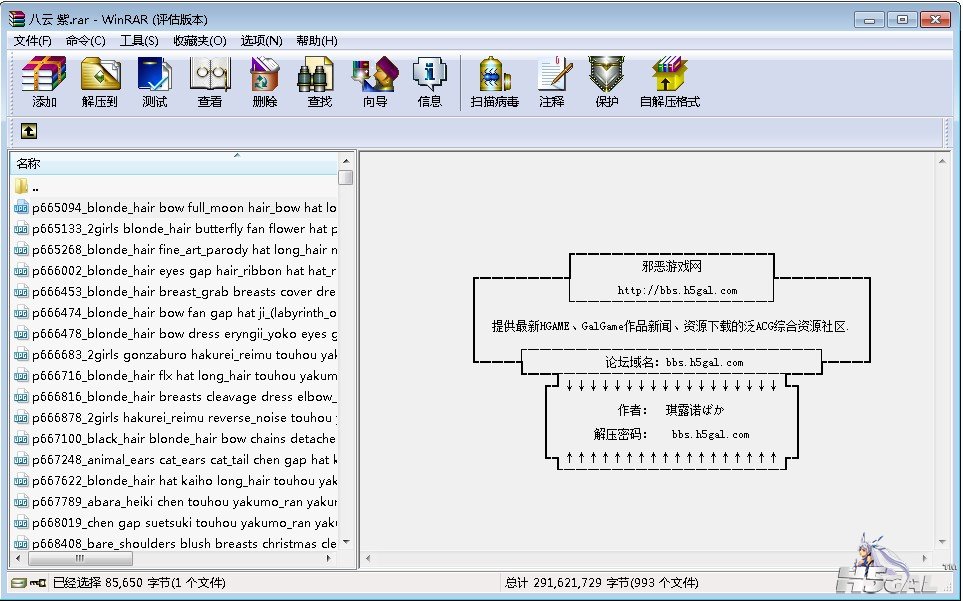Click 总计 291,621,729 字节 status text

point(601,583)
